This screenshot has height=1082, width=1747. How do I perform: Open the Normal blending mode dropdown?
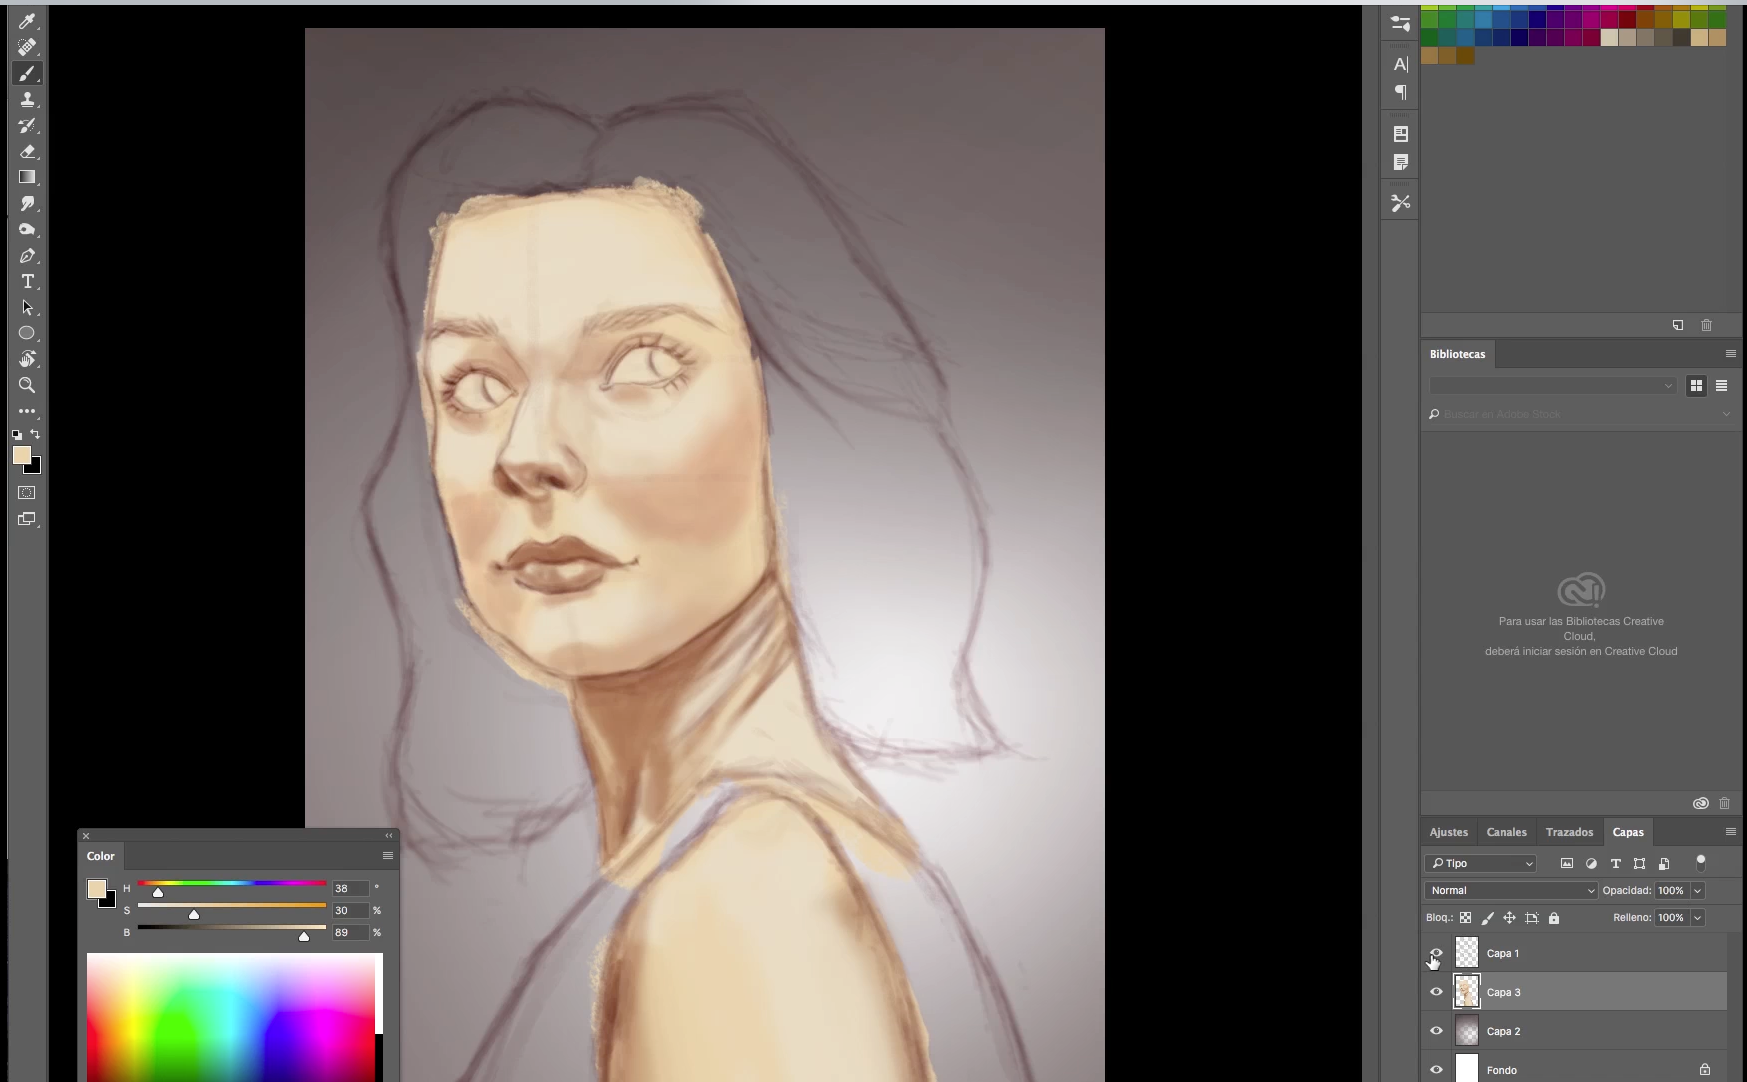tap(1511, 890)
